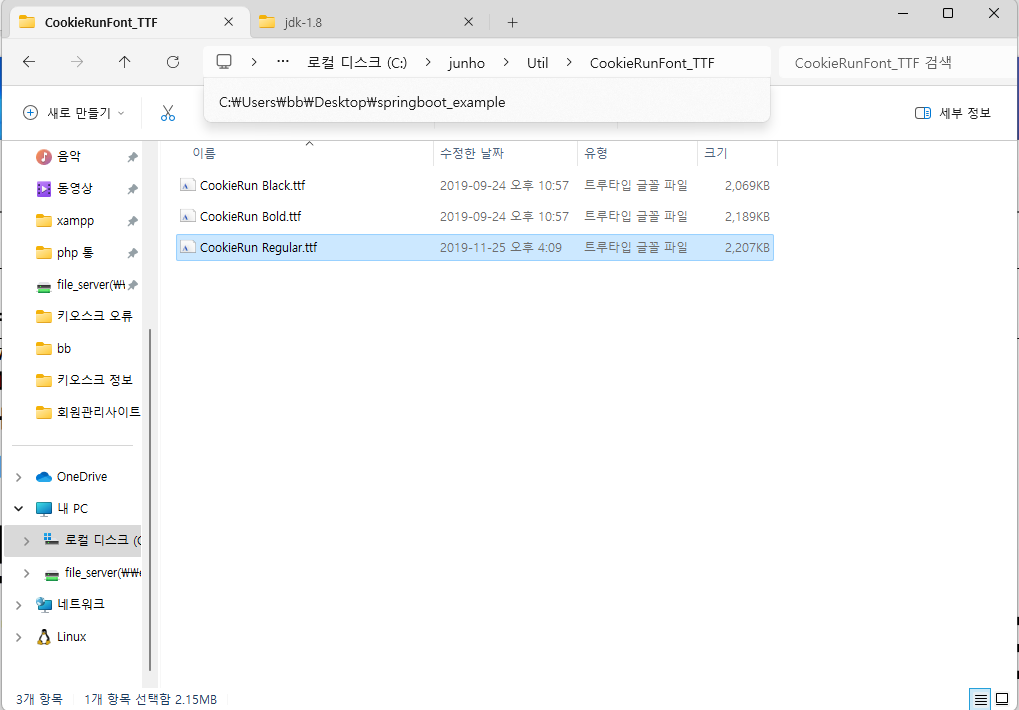
Task: Open 동영상 in quick access
Action: click(x=77, y=188)
